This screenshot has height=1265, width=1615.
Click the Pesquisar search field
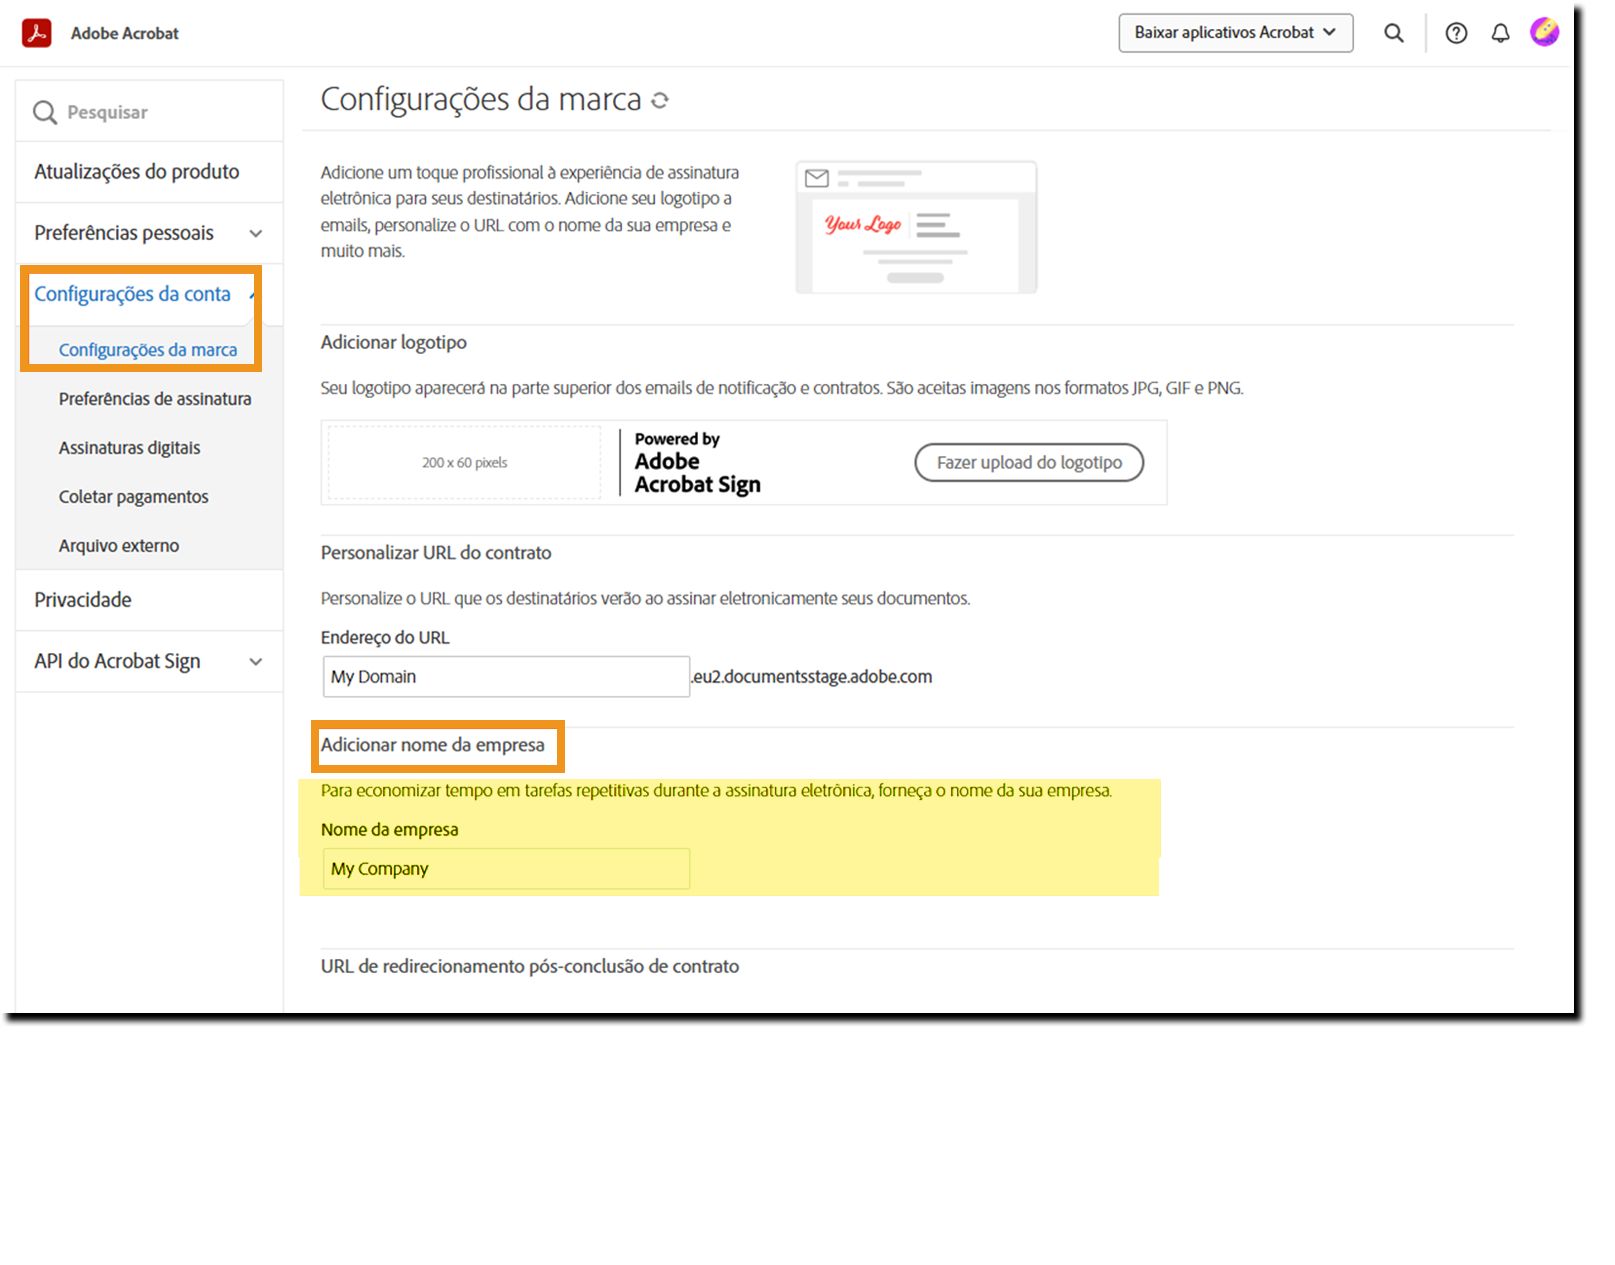point(149,112)
